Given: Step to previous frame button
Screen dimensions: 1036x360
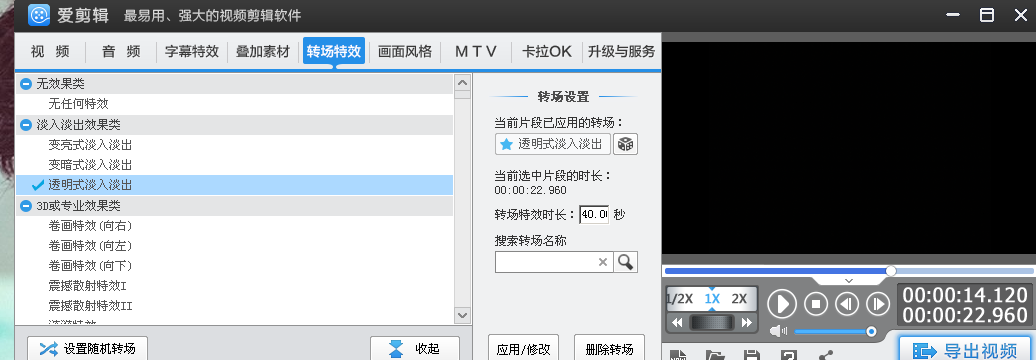Looking at the screenshot, I should 847,304.
